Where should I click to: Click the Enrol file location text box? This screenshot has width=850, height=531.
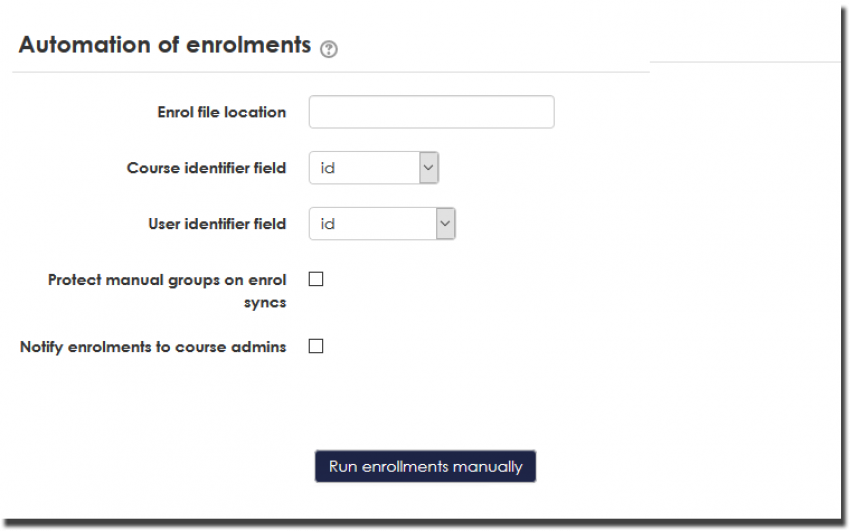[431, 112]
